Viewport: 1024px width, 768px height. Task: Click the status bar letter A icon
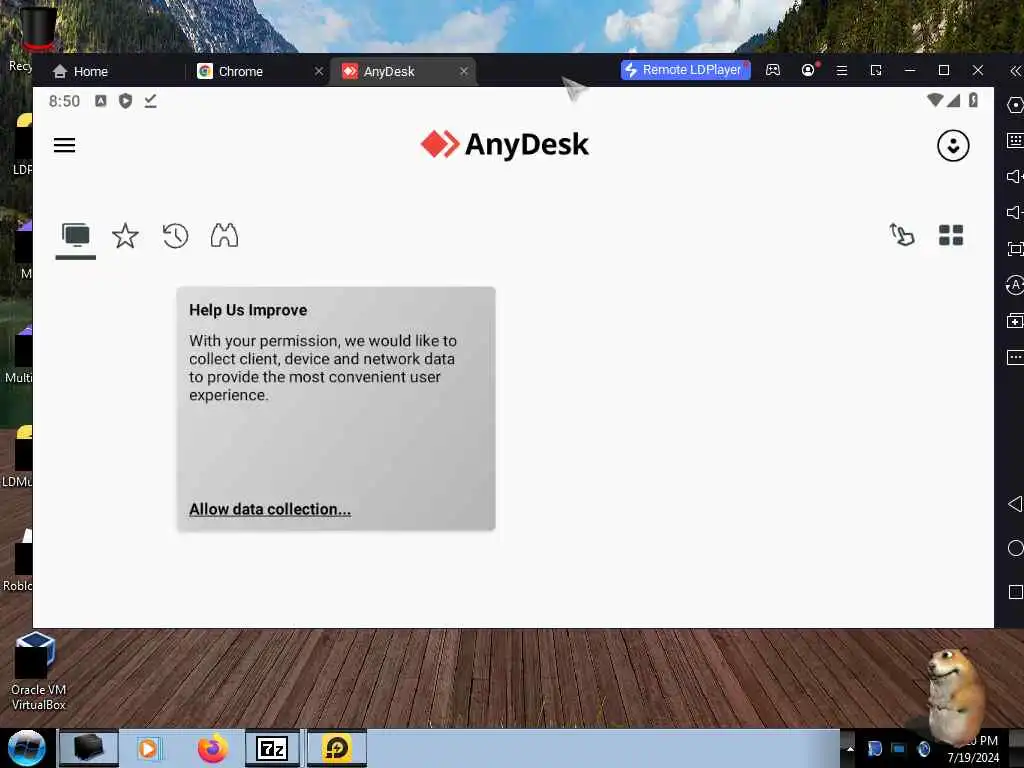tap(101, 101)
